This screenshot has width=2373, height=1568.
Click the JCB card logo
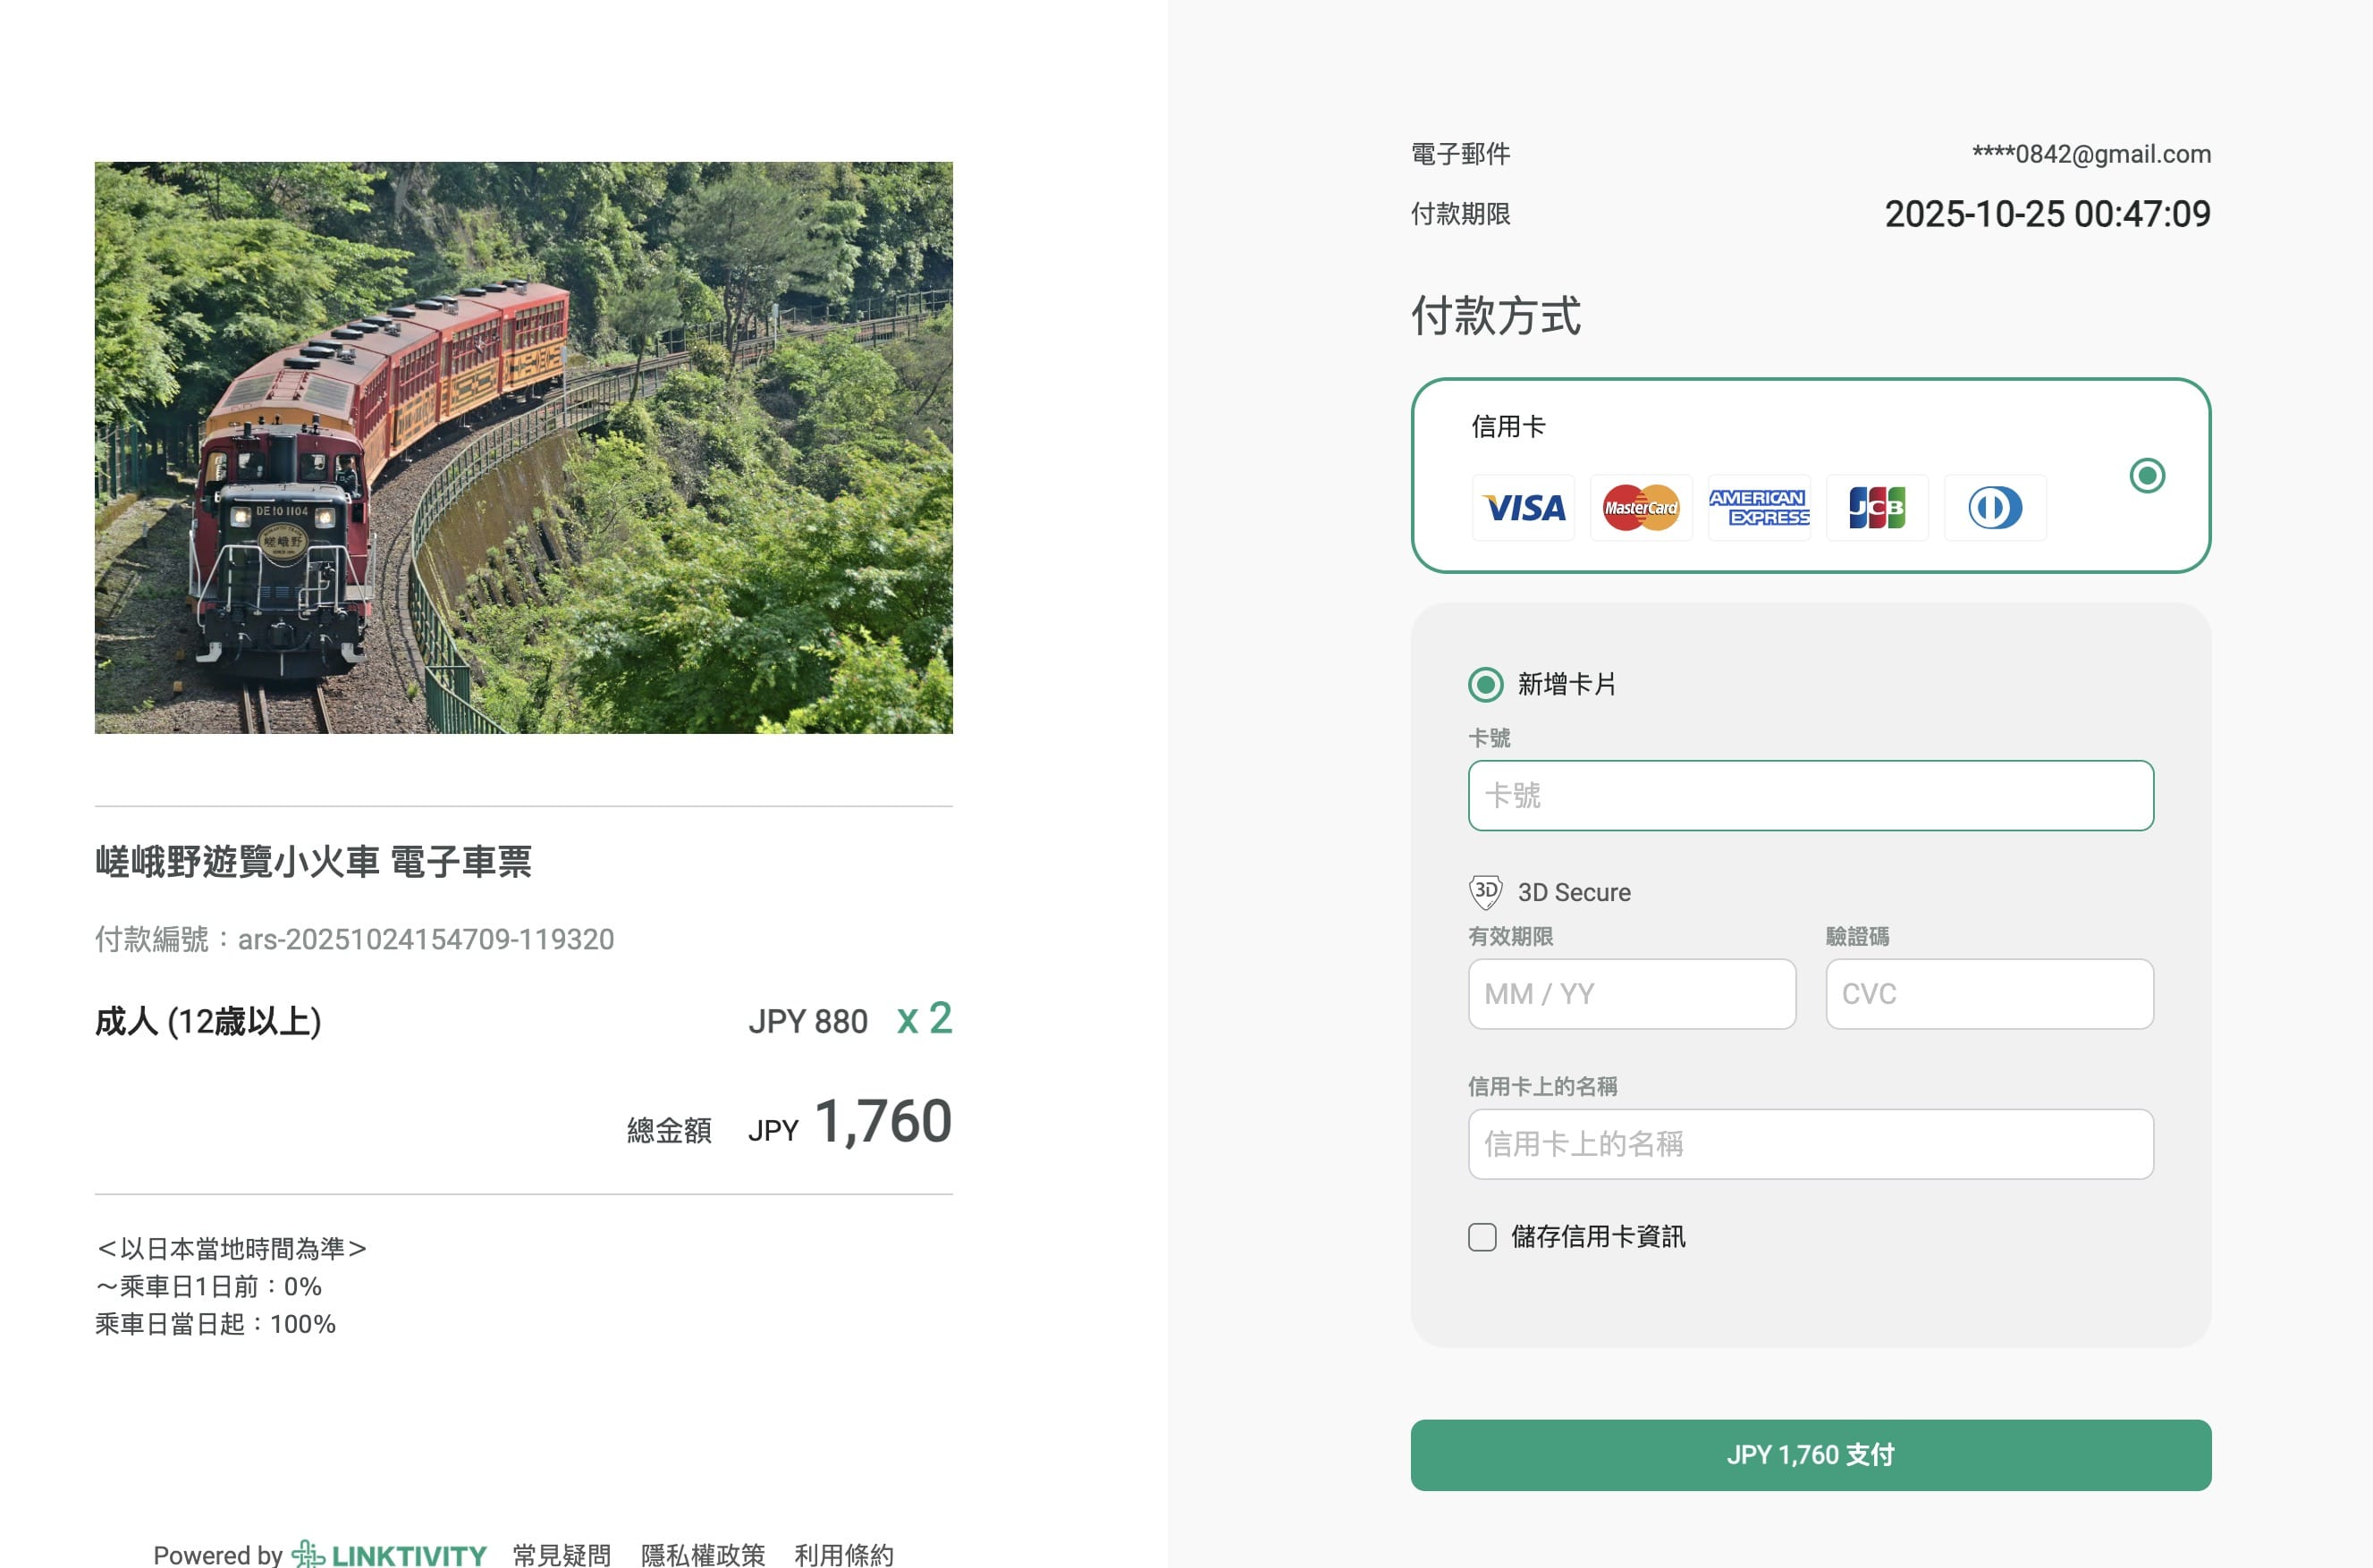click(1877, 508)
